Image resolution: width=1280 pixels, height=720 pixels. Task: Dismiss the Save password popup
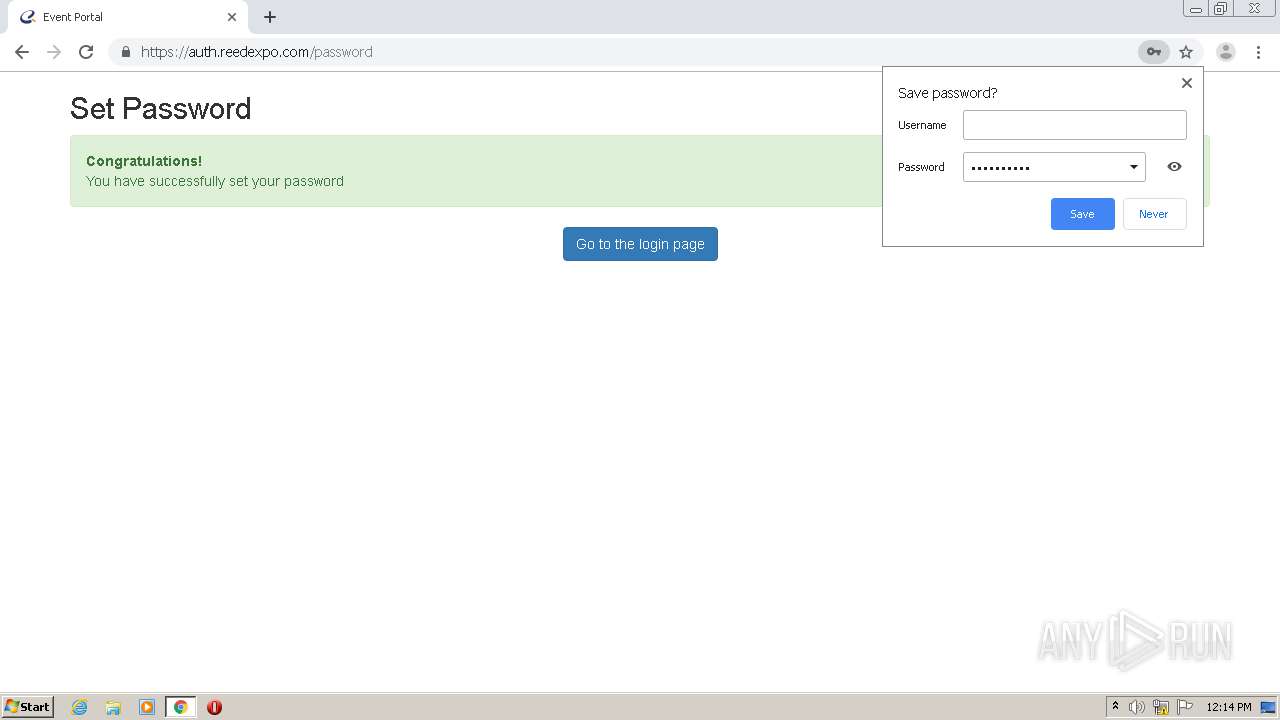tap(1187, 83)
